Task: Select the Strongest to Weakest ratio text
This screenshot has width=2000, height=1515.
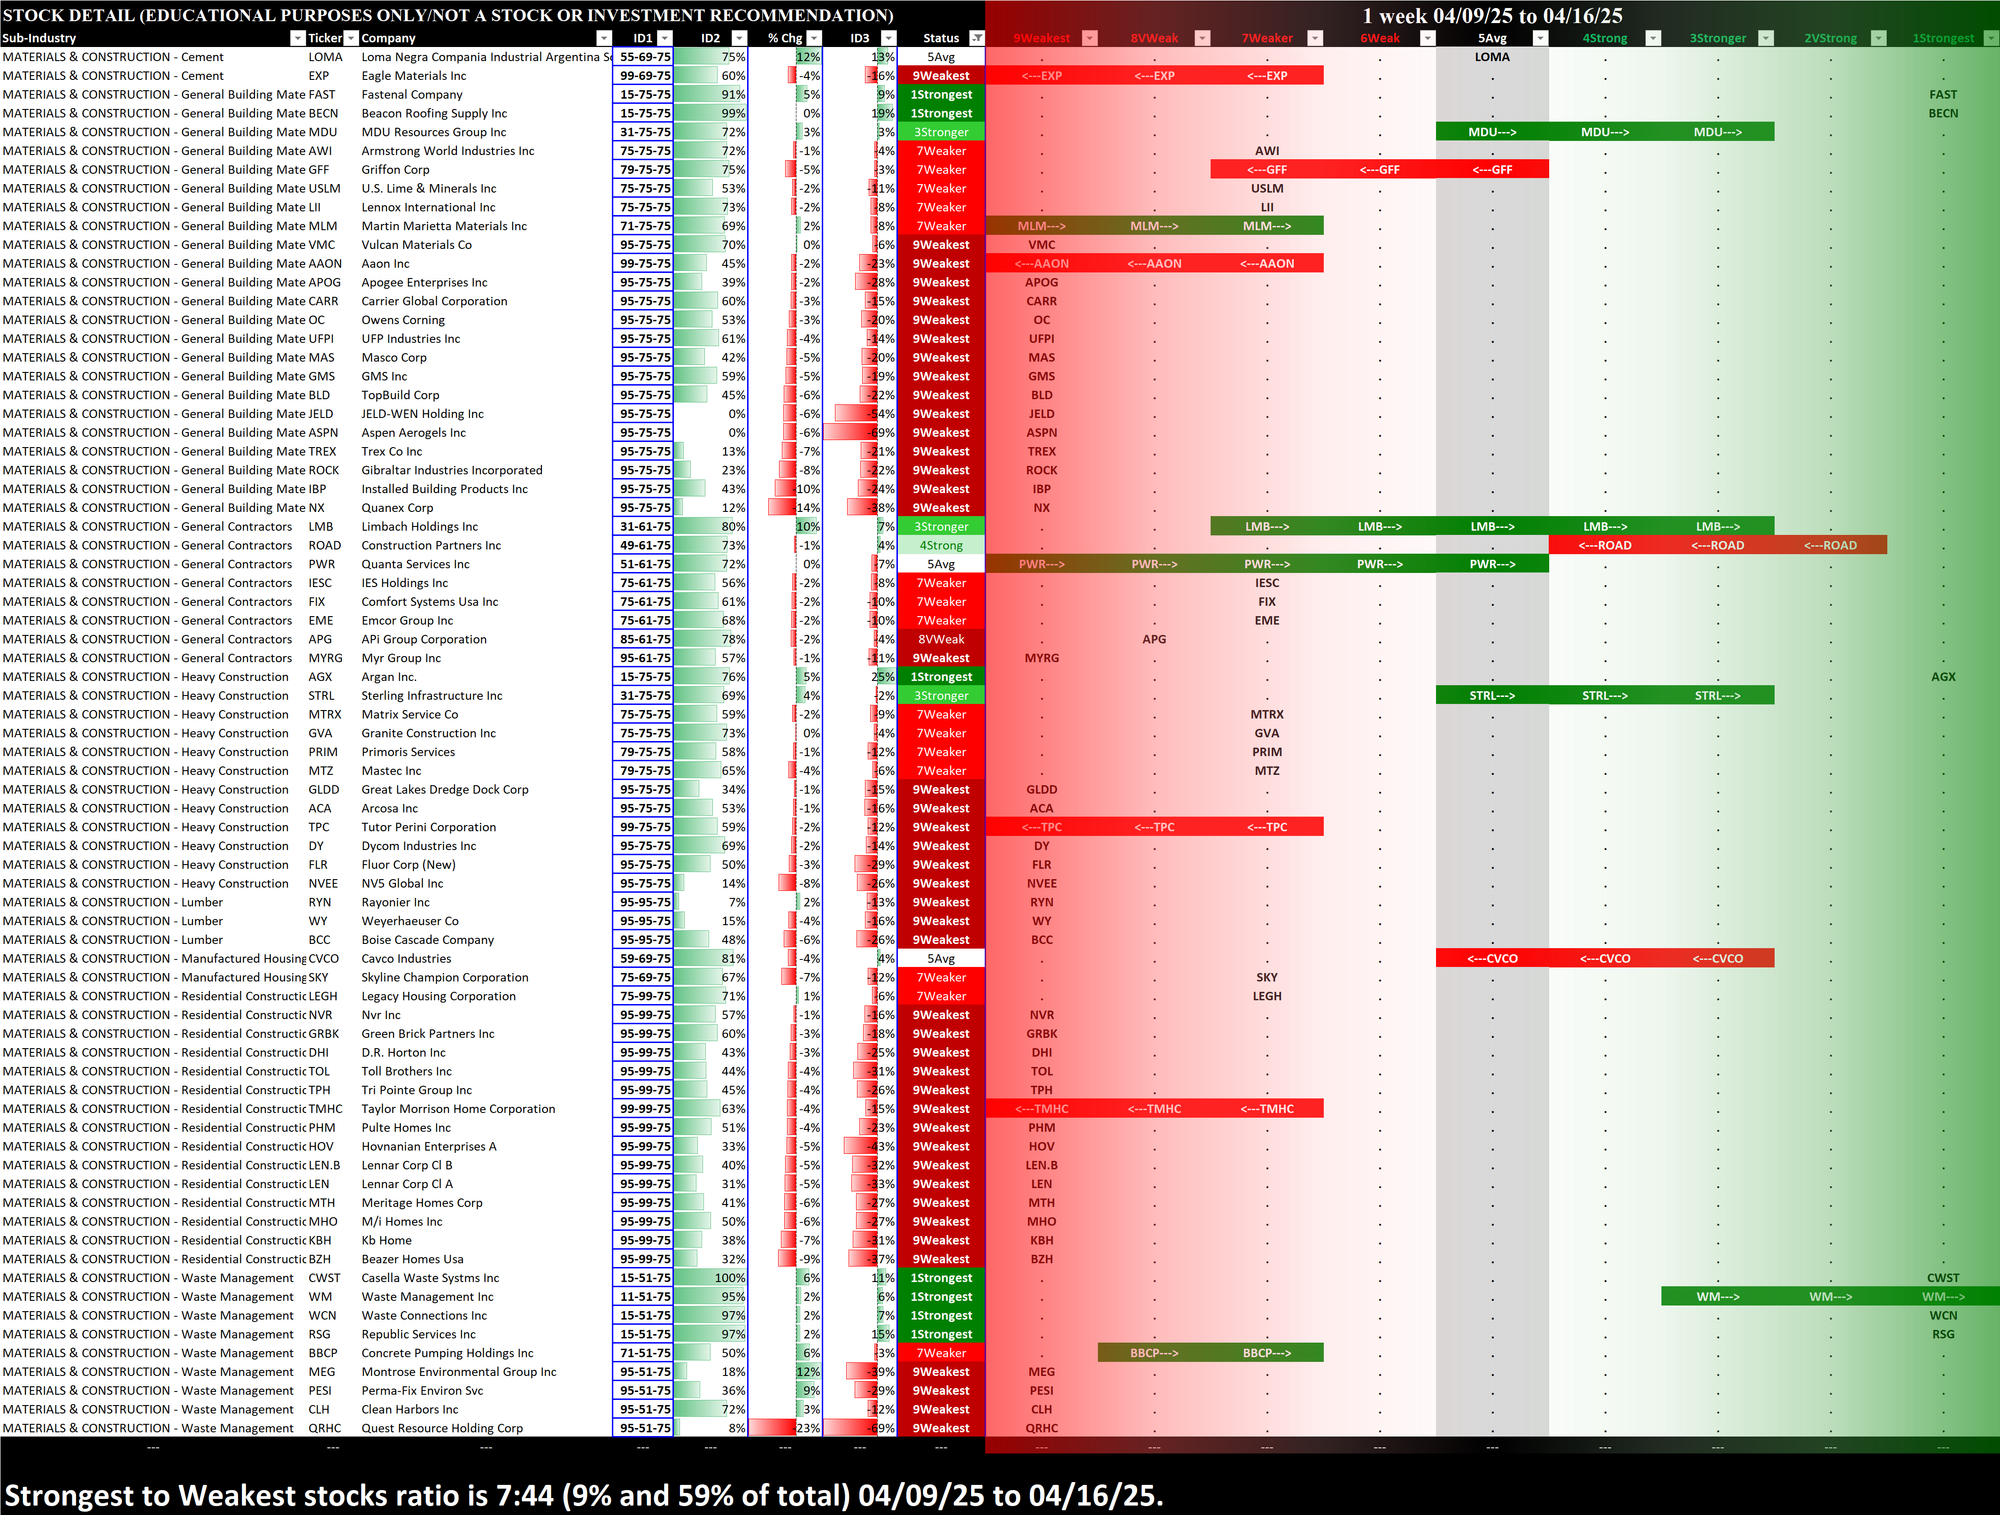Action: (583, 1495)
